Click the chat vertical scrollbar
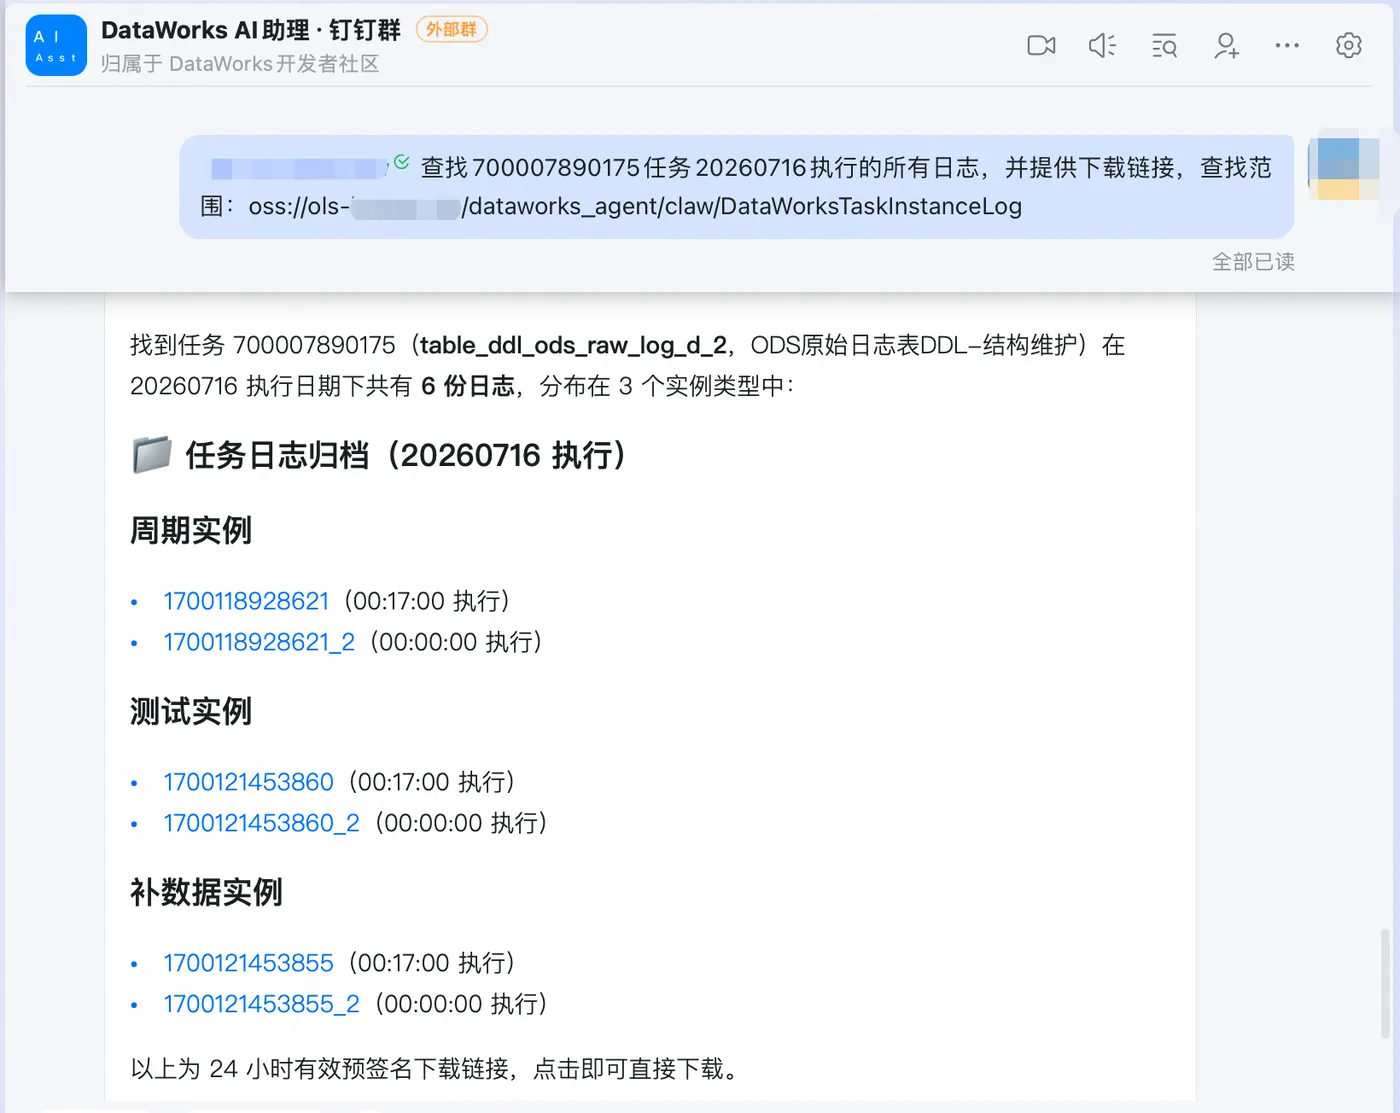The height and width of the screenshot is (1113, 1400). pos(1384,983)
